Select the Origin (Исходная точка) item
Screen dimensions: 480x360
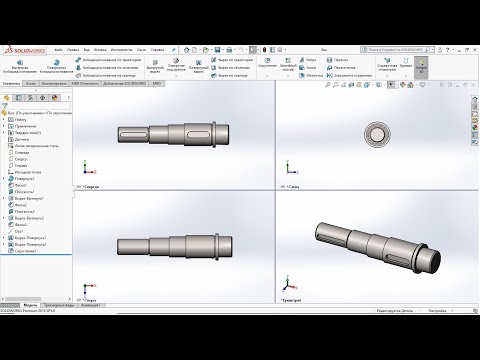[25, 172]
